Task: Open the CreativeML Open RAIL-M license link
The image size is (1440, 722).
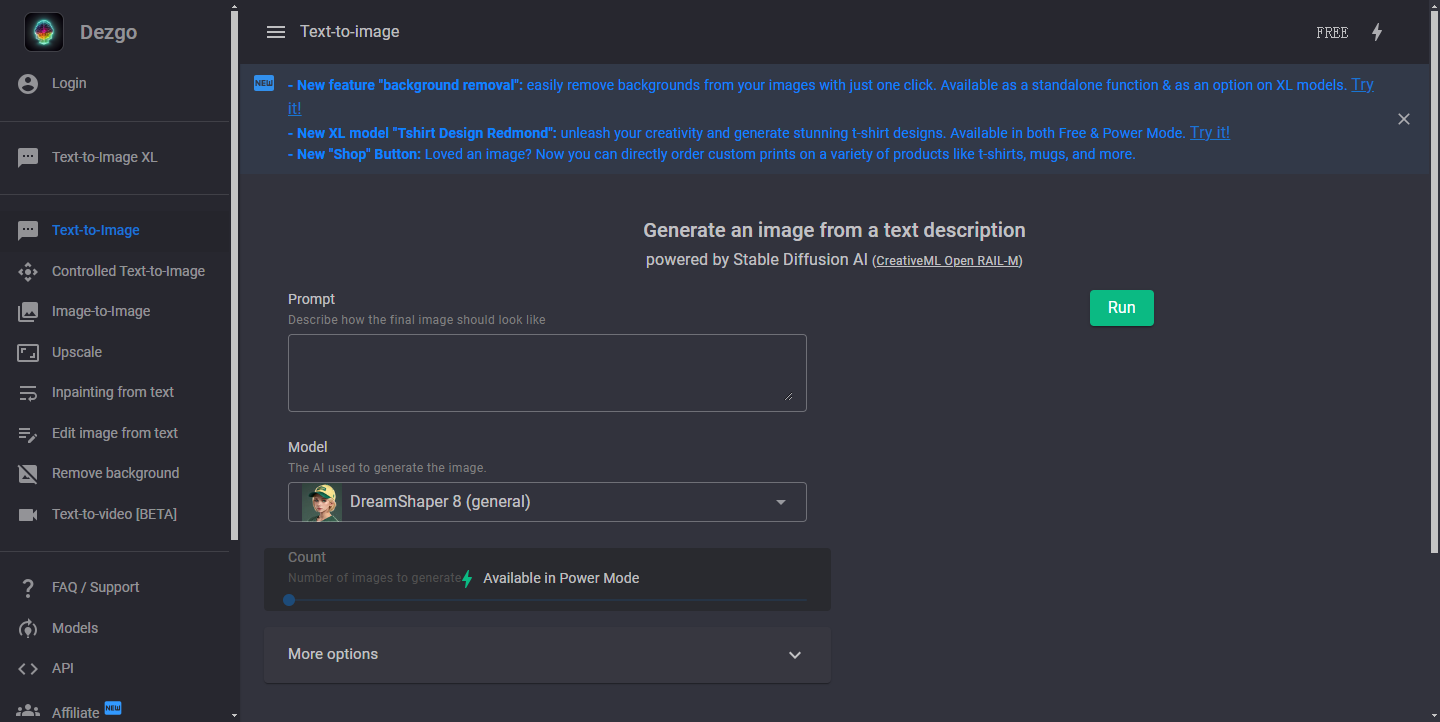Action: pyautogui.click(x=949, y=261)
